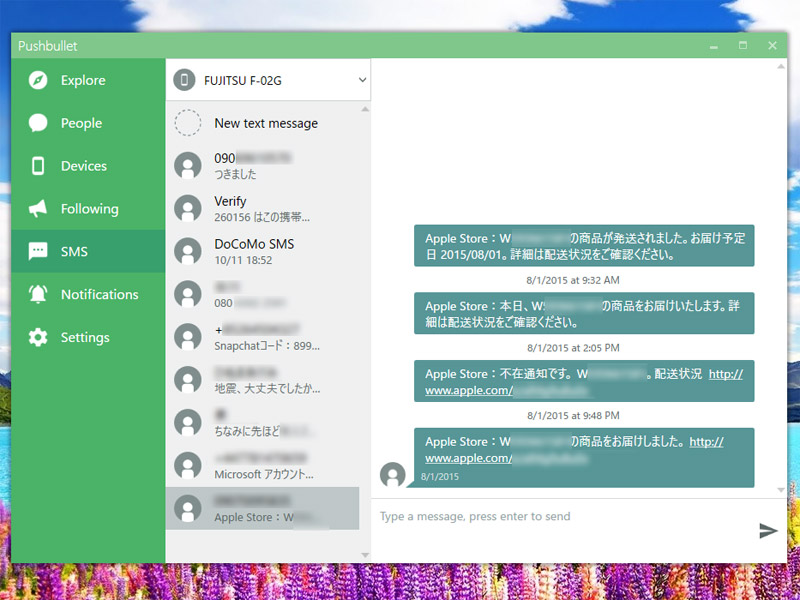The image size is (800, 600).
Task: Open the Explore menu item
Action: (x=88, y=80)
